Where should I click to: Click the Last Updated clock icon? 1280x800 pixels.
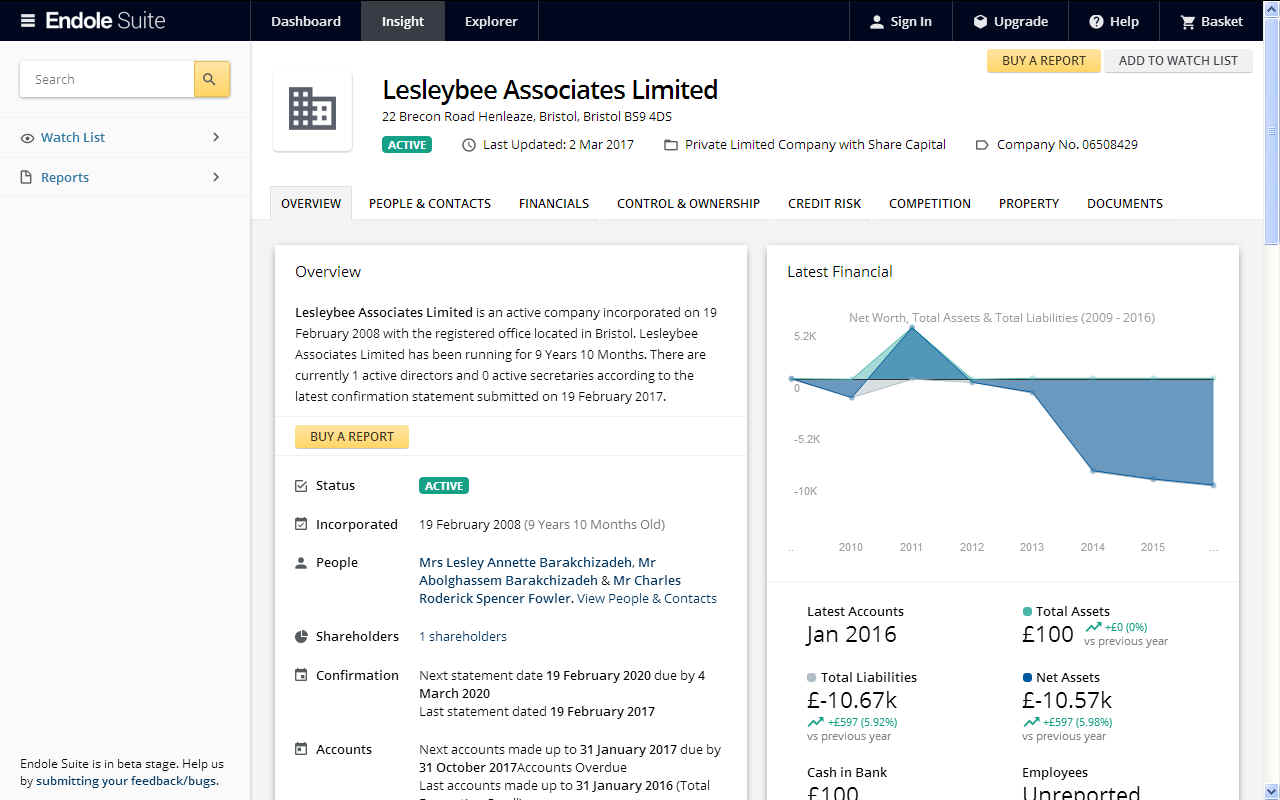469,145
